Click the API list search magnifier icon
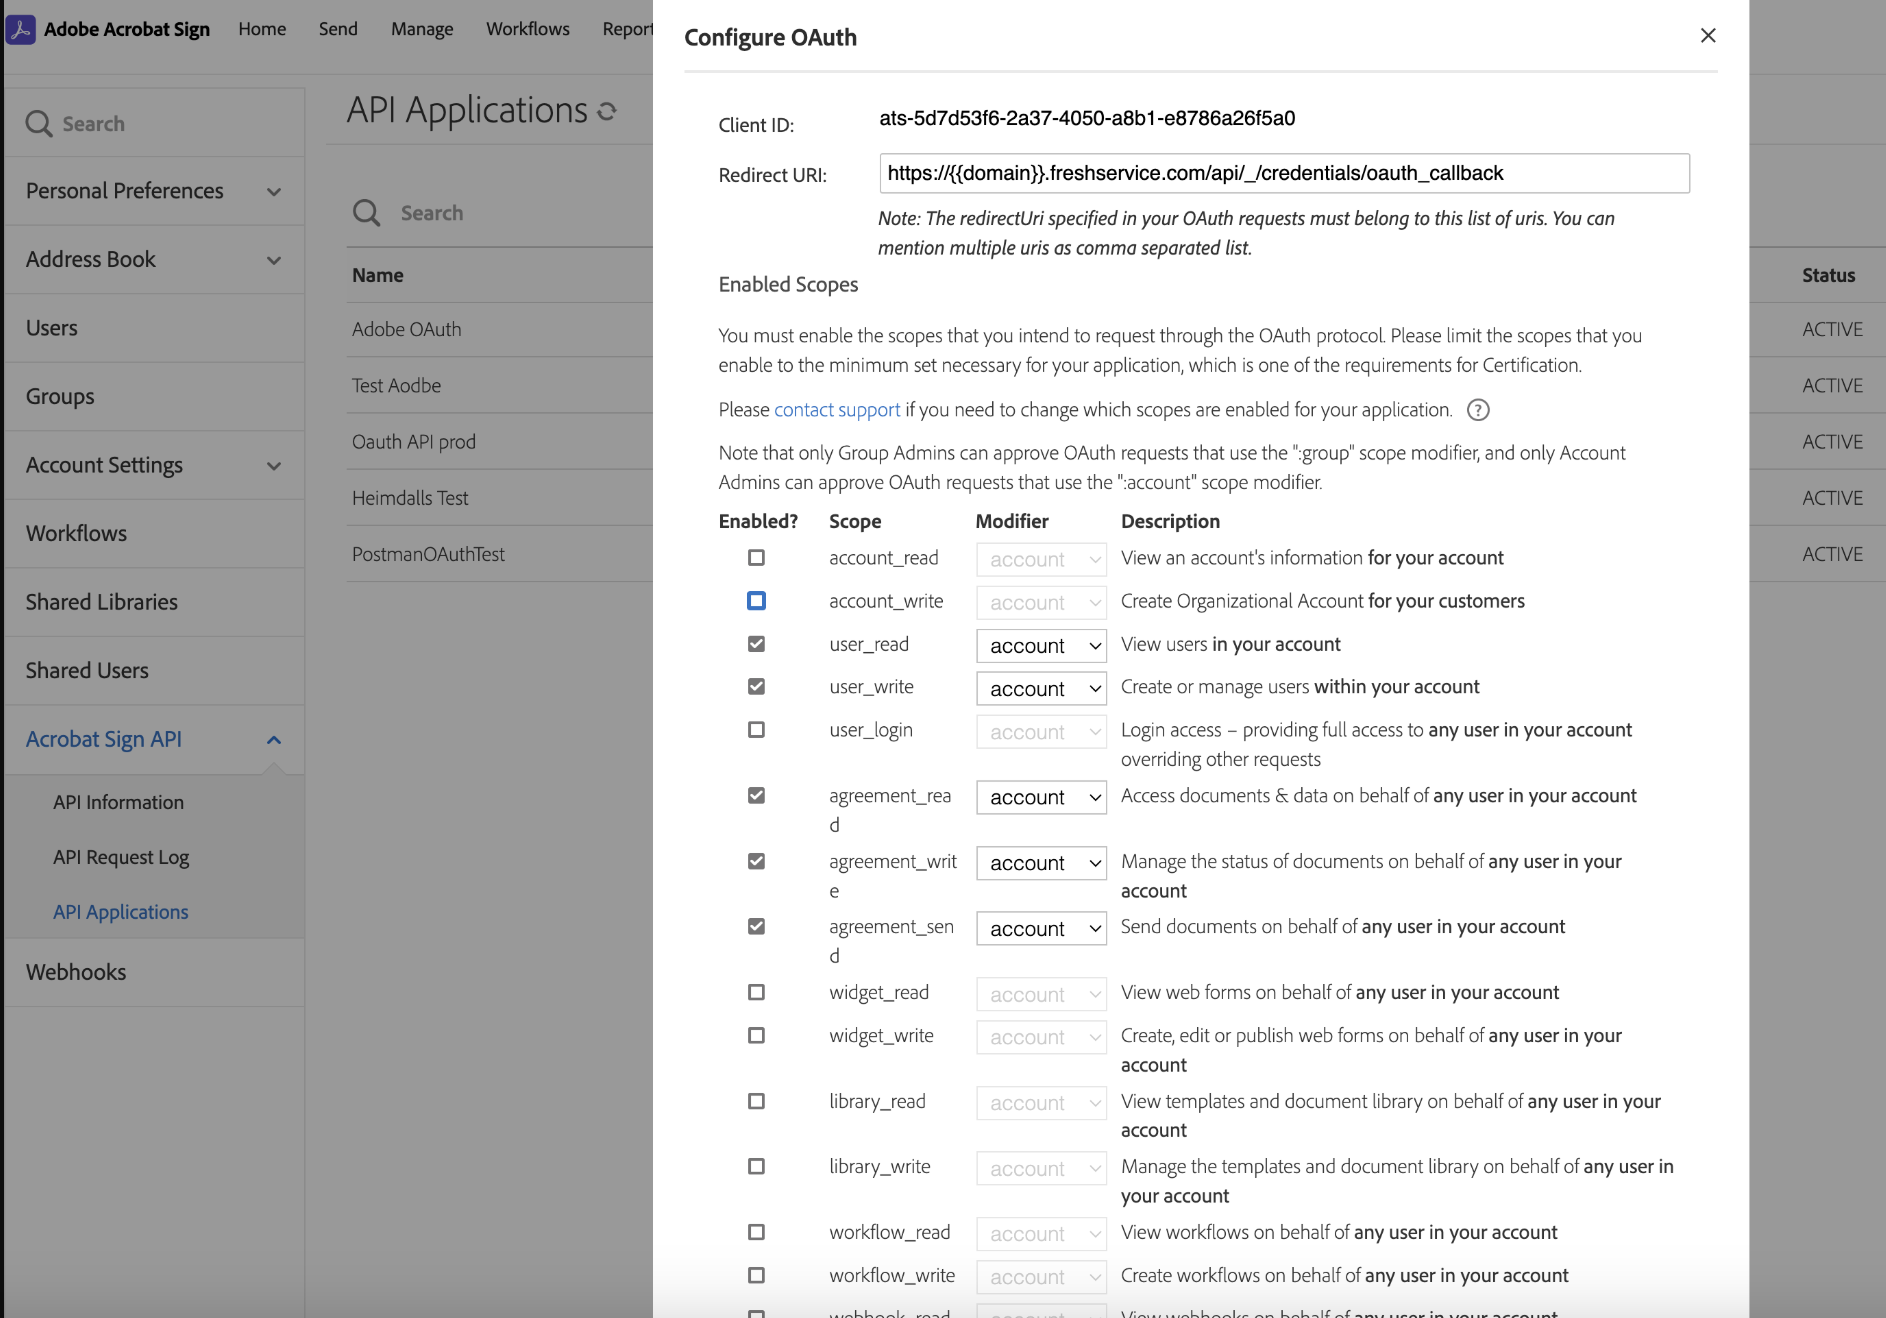 click(x=367, y=213)
